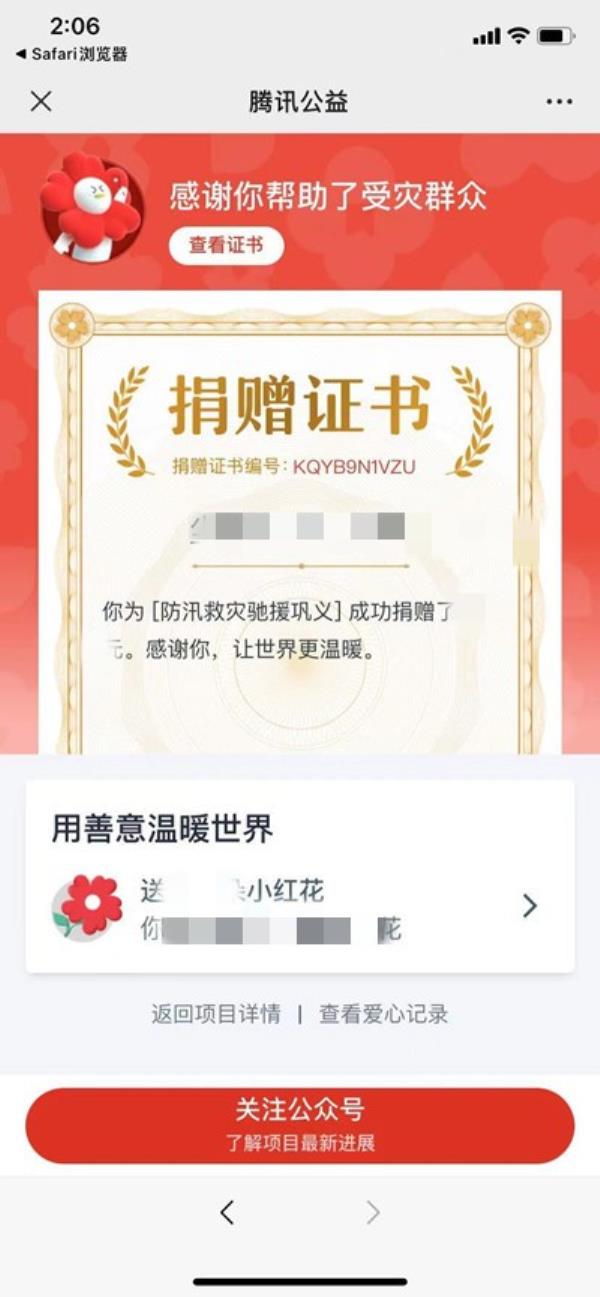Tap the Wi-Fi status icon
The image size is (600, 1297).
pos(517,36)
